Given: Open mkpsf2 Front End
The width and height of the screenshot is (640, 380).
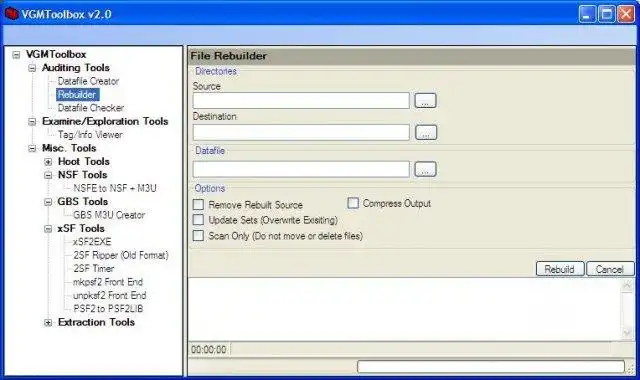Looking at the screenshot, I should pos(108,282).
